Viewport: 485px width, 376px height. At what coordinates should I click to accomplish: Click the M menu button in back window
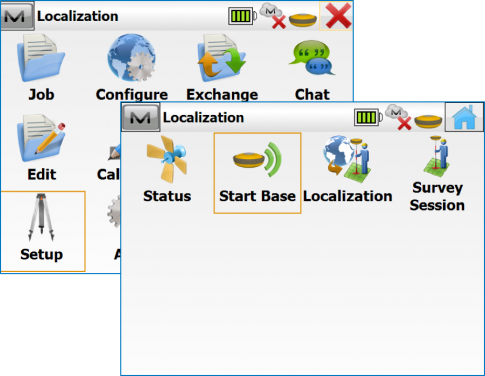17,16
